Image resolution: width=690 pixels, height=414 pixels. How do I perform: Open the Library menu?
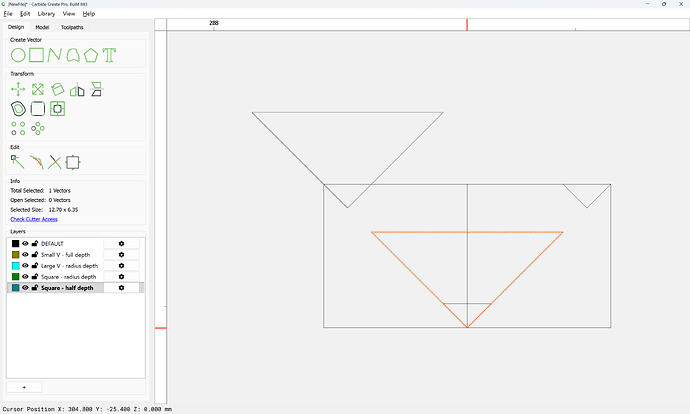click(46, 14)
